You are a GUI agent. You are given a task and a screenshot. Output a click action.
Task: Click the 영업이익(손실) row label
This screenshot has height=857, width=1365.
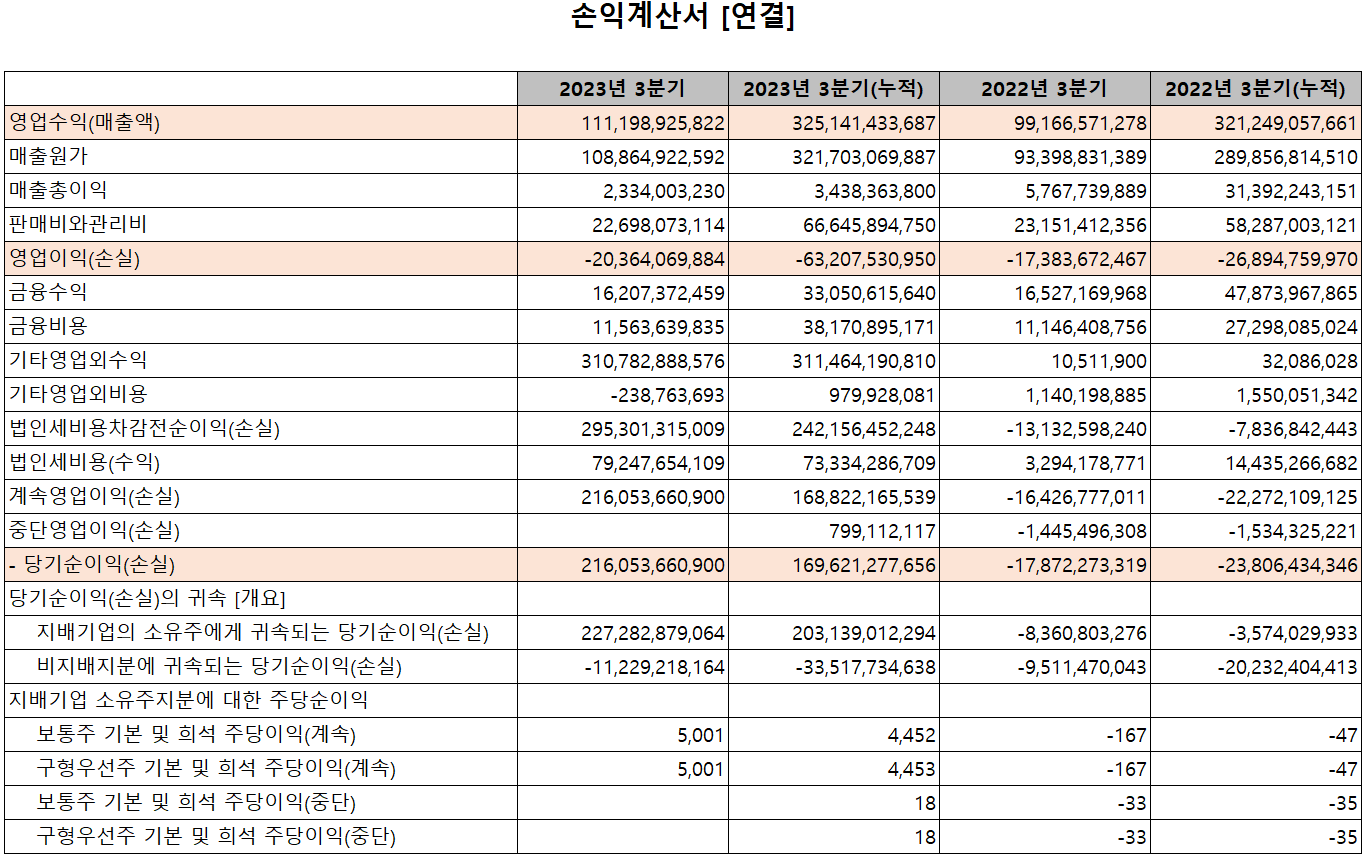tap(74, 259)
